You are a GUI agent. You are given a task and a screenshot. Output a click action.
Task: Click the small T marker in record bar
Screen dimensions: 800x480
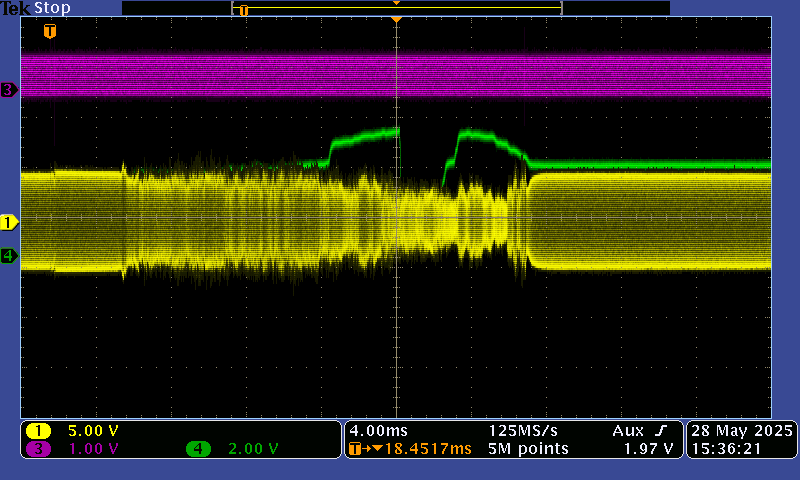243,10
